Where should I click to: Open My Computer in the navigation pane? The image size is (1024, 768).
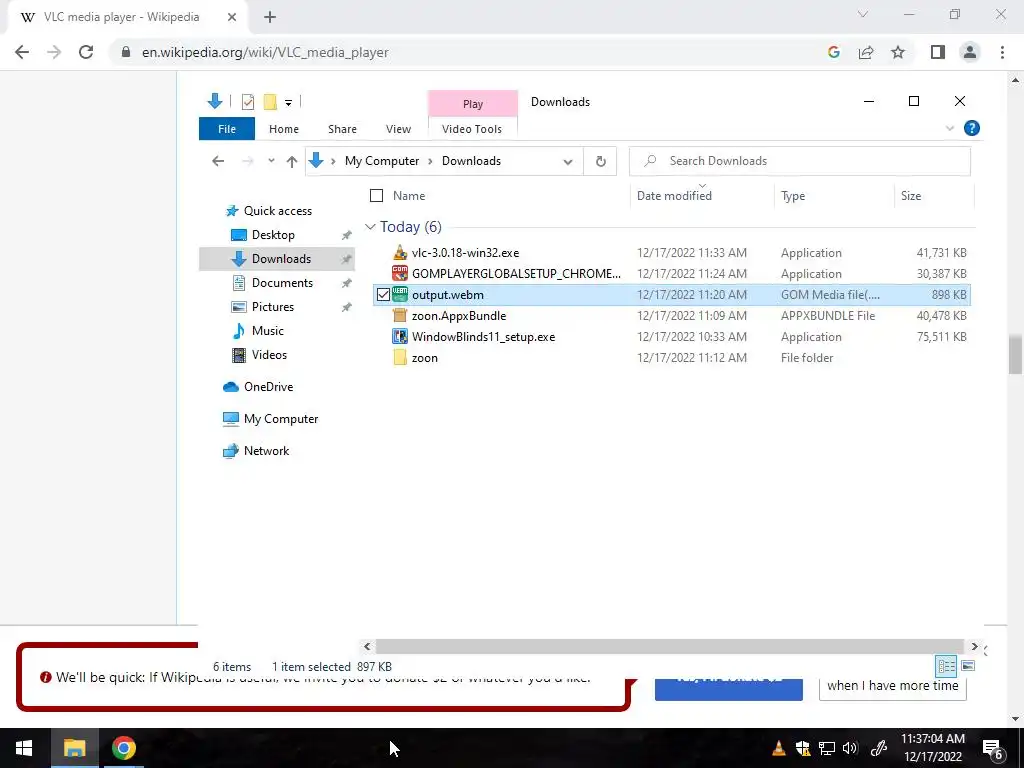pos(281,419)
